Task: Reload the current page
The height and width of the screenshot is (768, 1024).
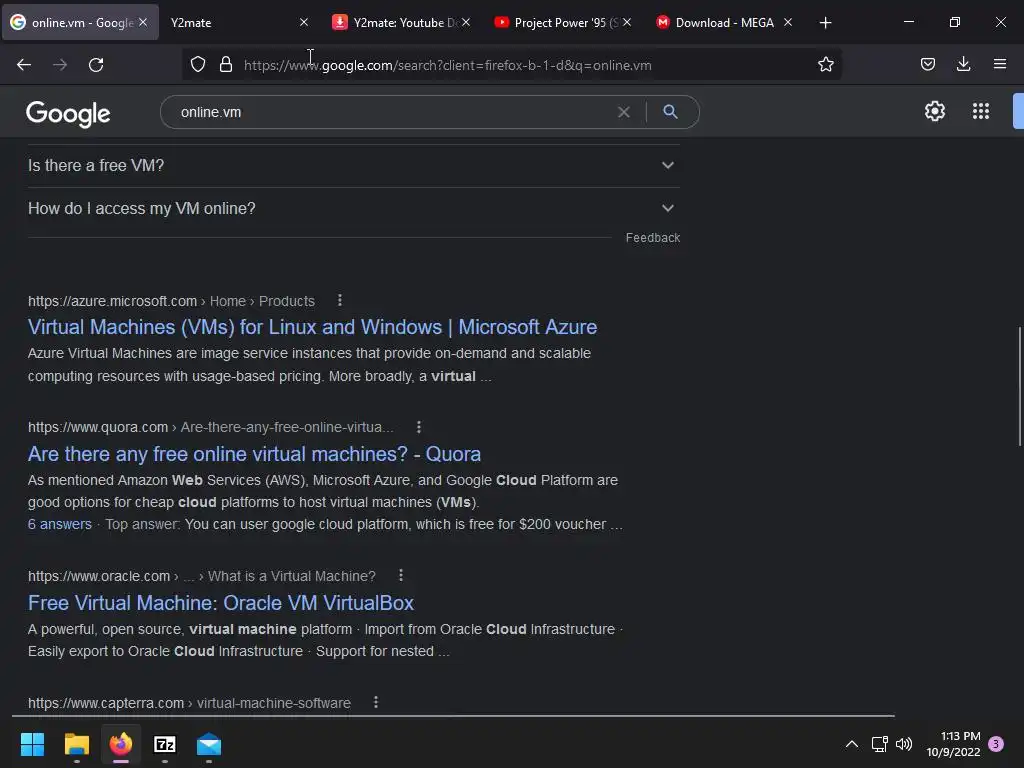Action: (96, 65)
